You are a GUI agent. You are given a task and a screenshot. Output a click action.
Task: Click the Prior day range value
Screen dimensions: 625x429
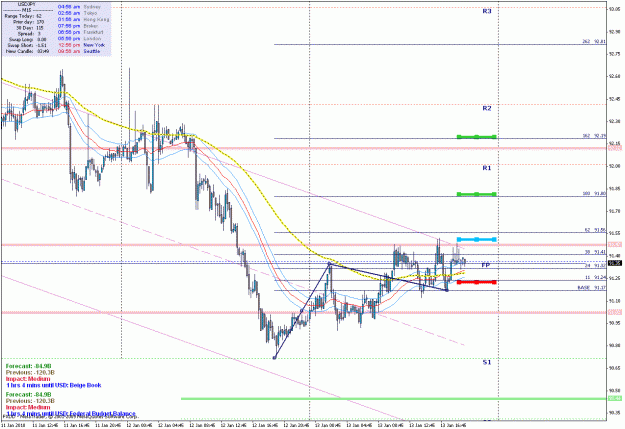(40, 22)
